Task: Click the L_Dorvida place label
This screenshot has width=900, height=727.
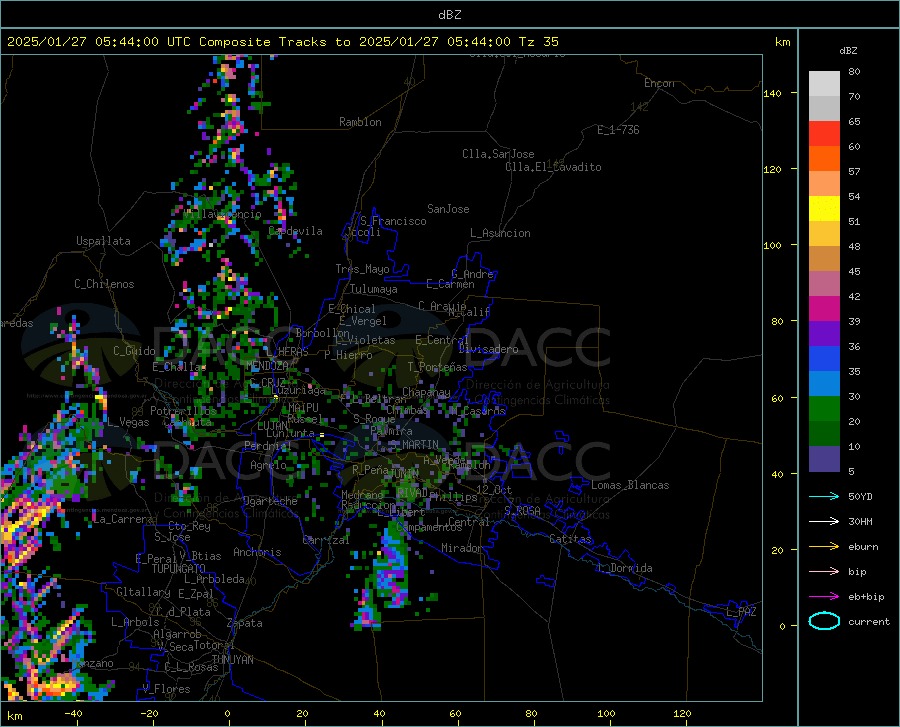Action: [625, 568]
